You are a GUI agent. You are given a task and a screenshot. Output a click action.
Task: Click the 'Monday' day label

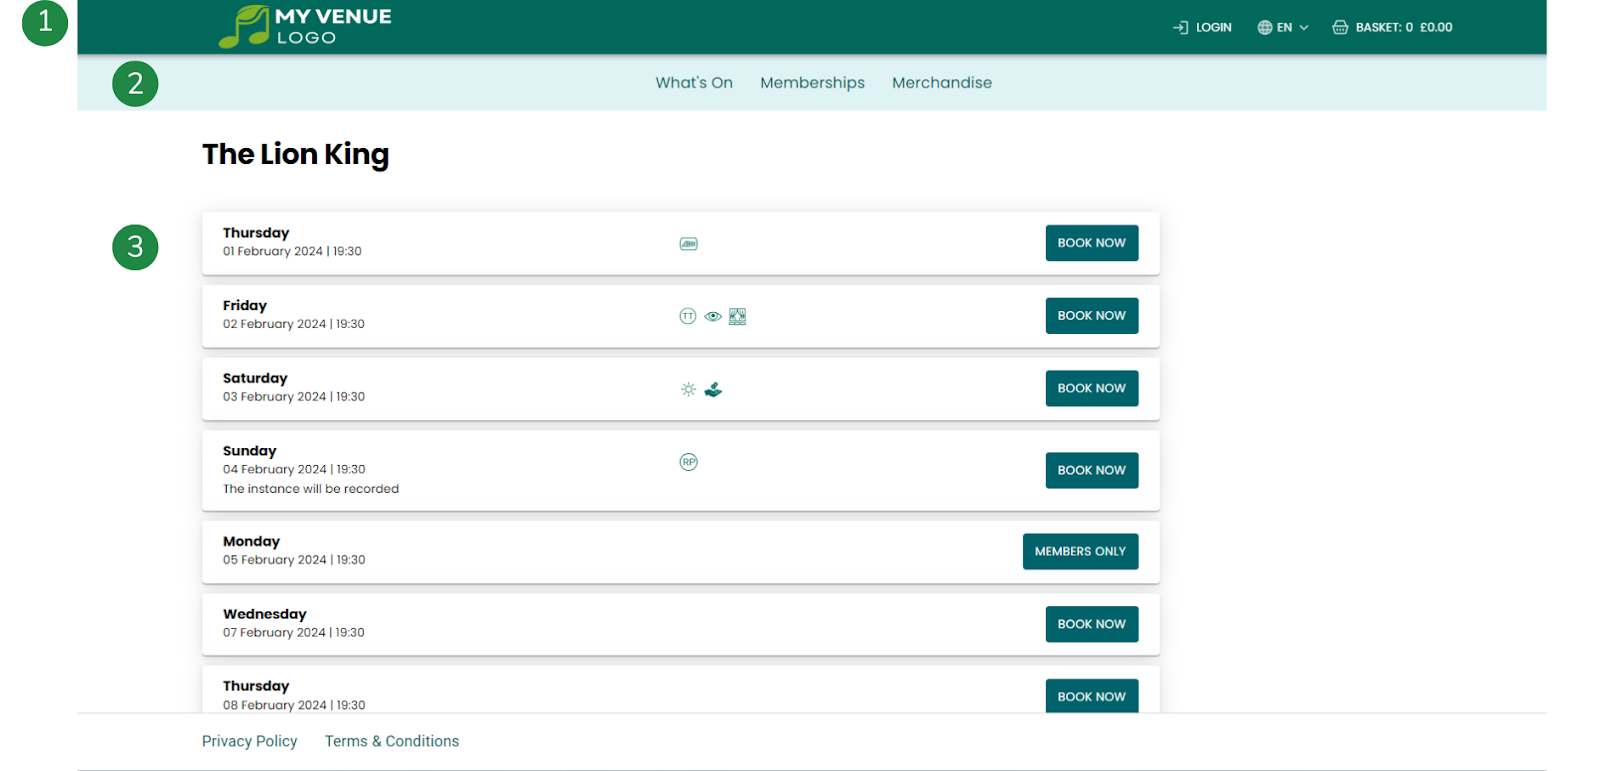(251, 542)
